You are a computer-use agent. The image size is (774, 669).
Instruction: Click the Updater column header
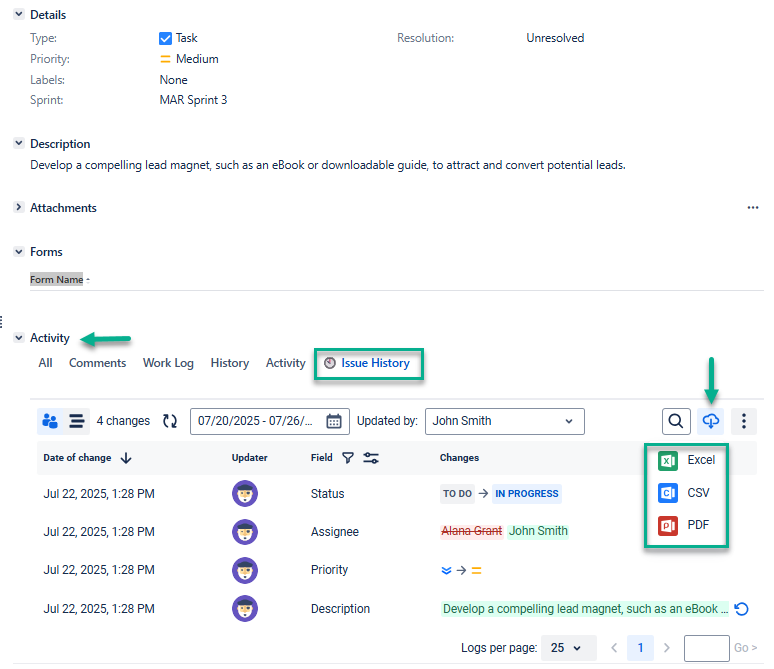(x=250, y=458)
